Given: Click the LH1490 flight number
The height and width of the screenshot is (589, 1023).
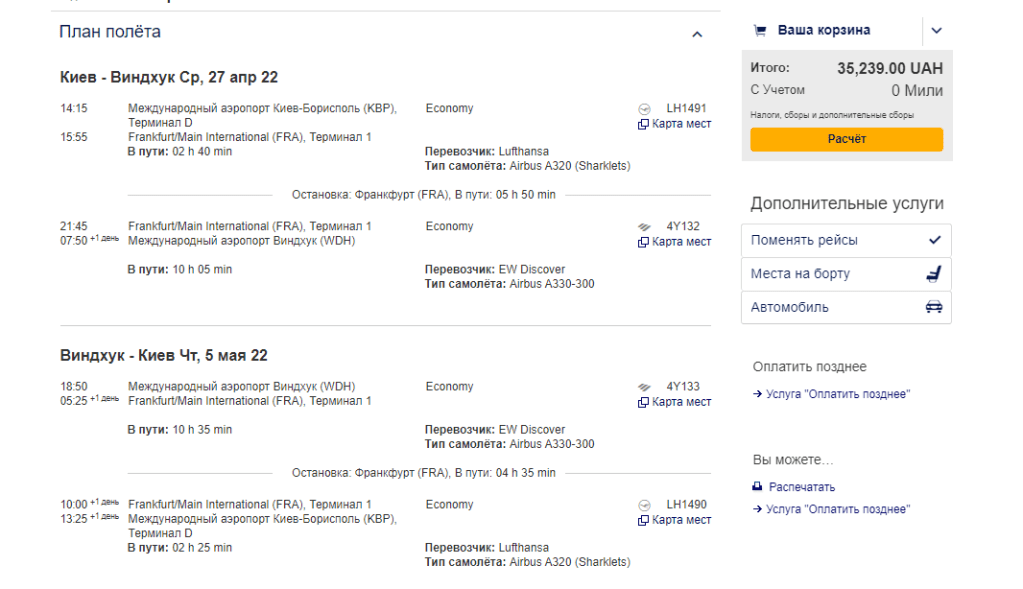Looking at the screenshot, I should (x=686, y=505).
